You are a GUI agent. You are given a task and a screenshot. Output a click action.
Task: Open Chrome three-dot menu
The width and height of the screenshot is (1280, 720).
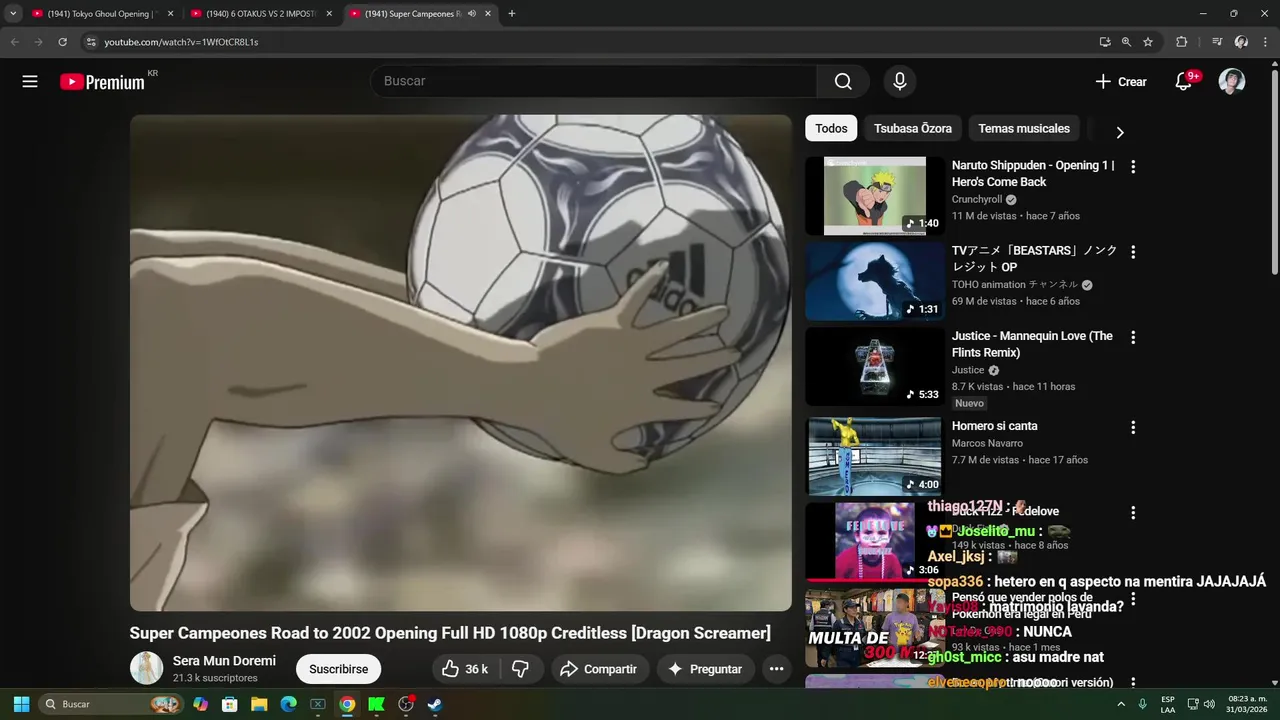[1265, 42]
